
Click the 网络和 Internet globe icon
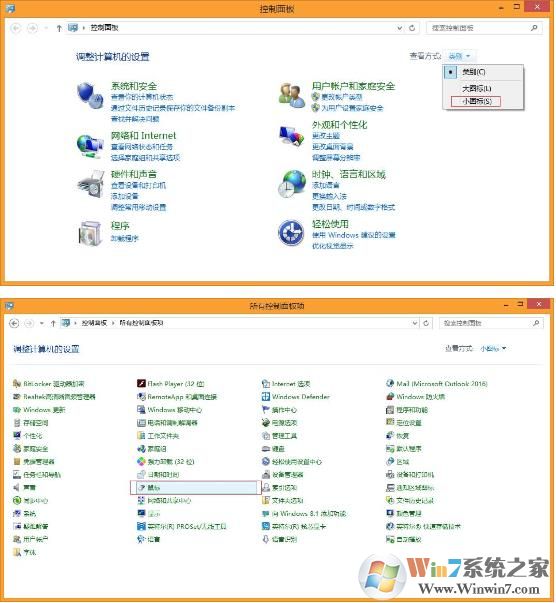click(90, 145)
